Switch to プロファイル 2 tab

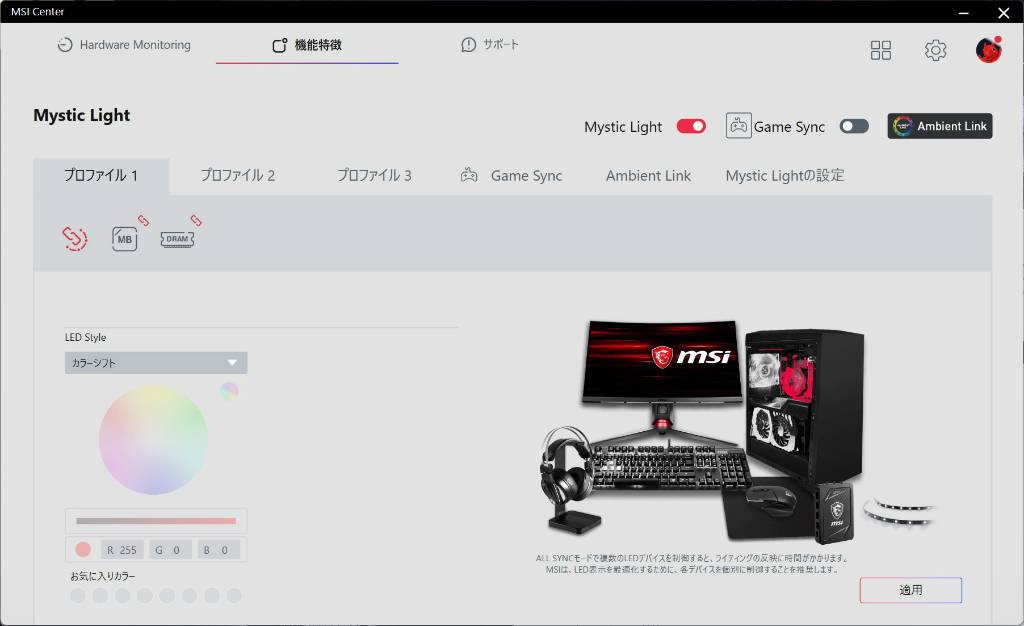click(x=238, y=176)
